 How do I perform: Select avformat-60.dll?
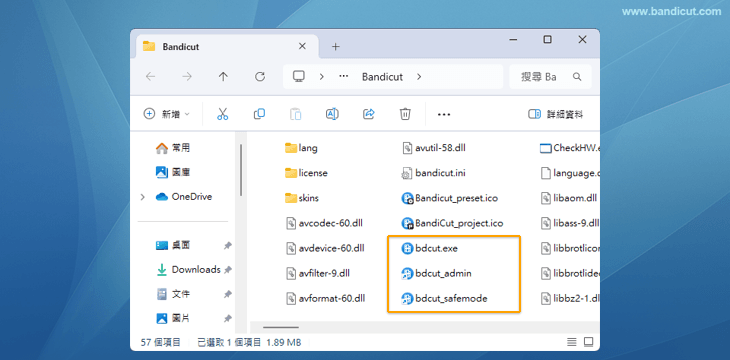[x=325, y=299]
